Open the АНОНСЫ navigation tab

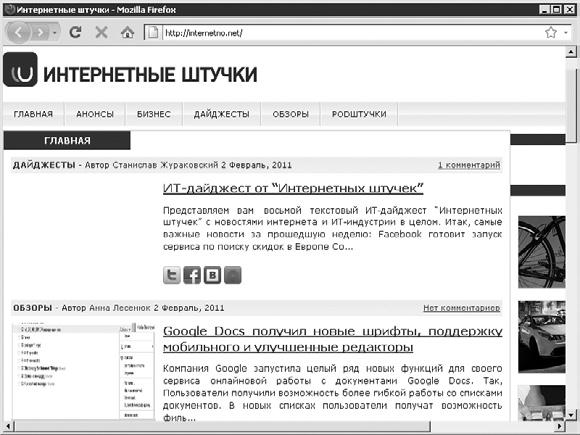click(x=95, y=114)
